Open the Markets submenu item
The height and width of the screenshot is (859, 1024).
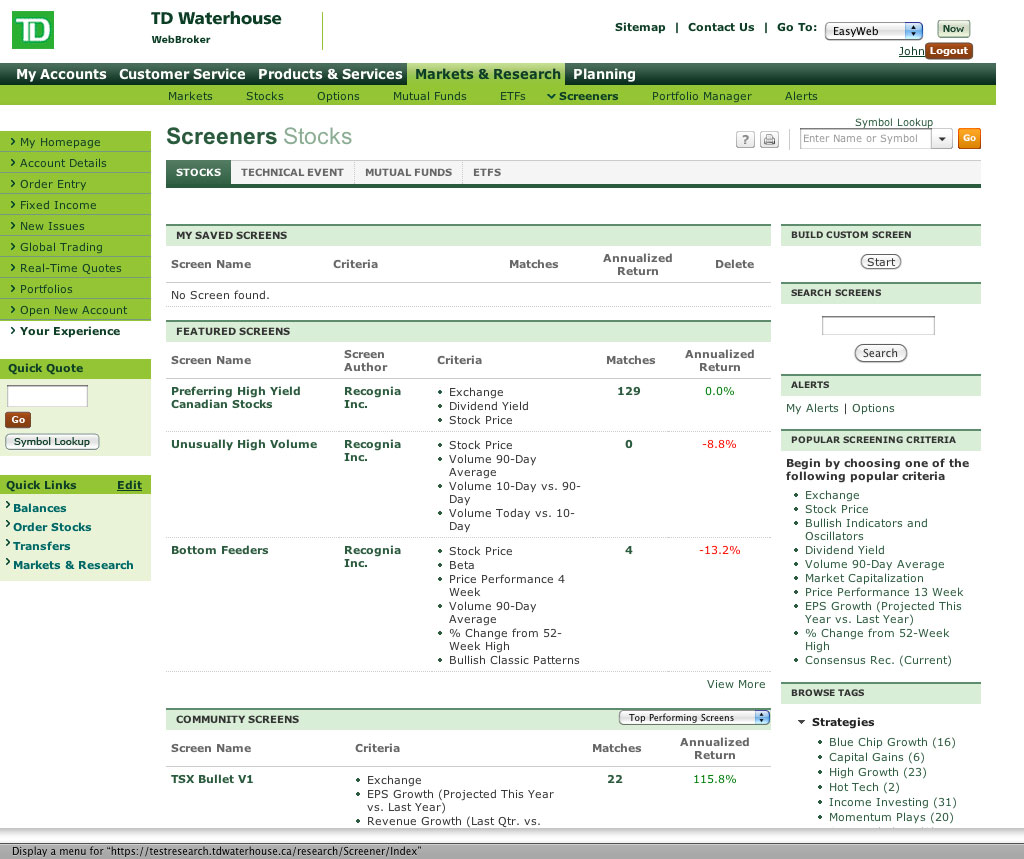tap(190, 96)
